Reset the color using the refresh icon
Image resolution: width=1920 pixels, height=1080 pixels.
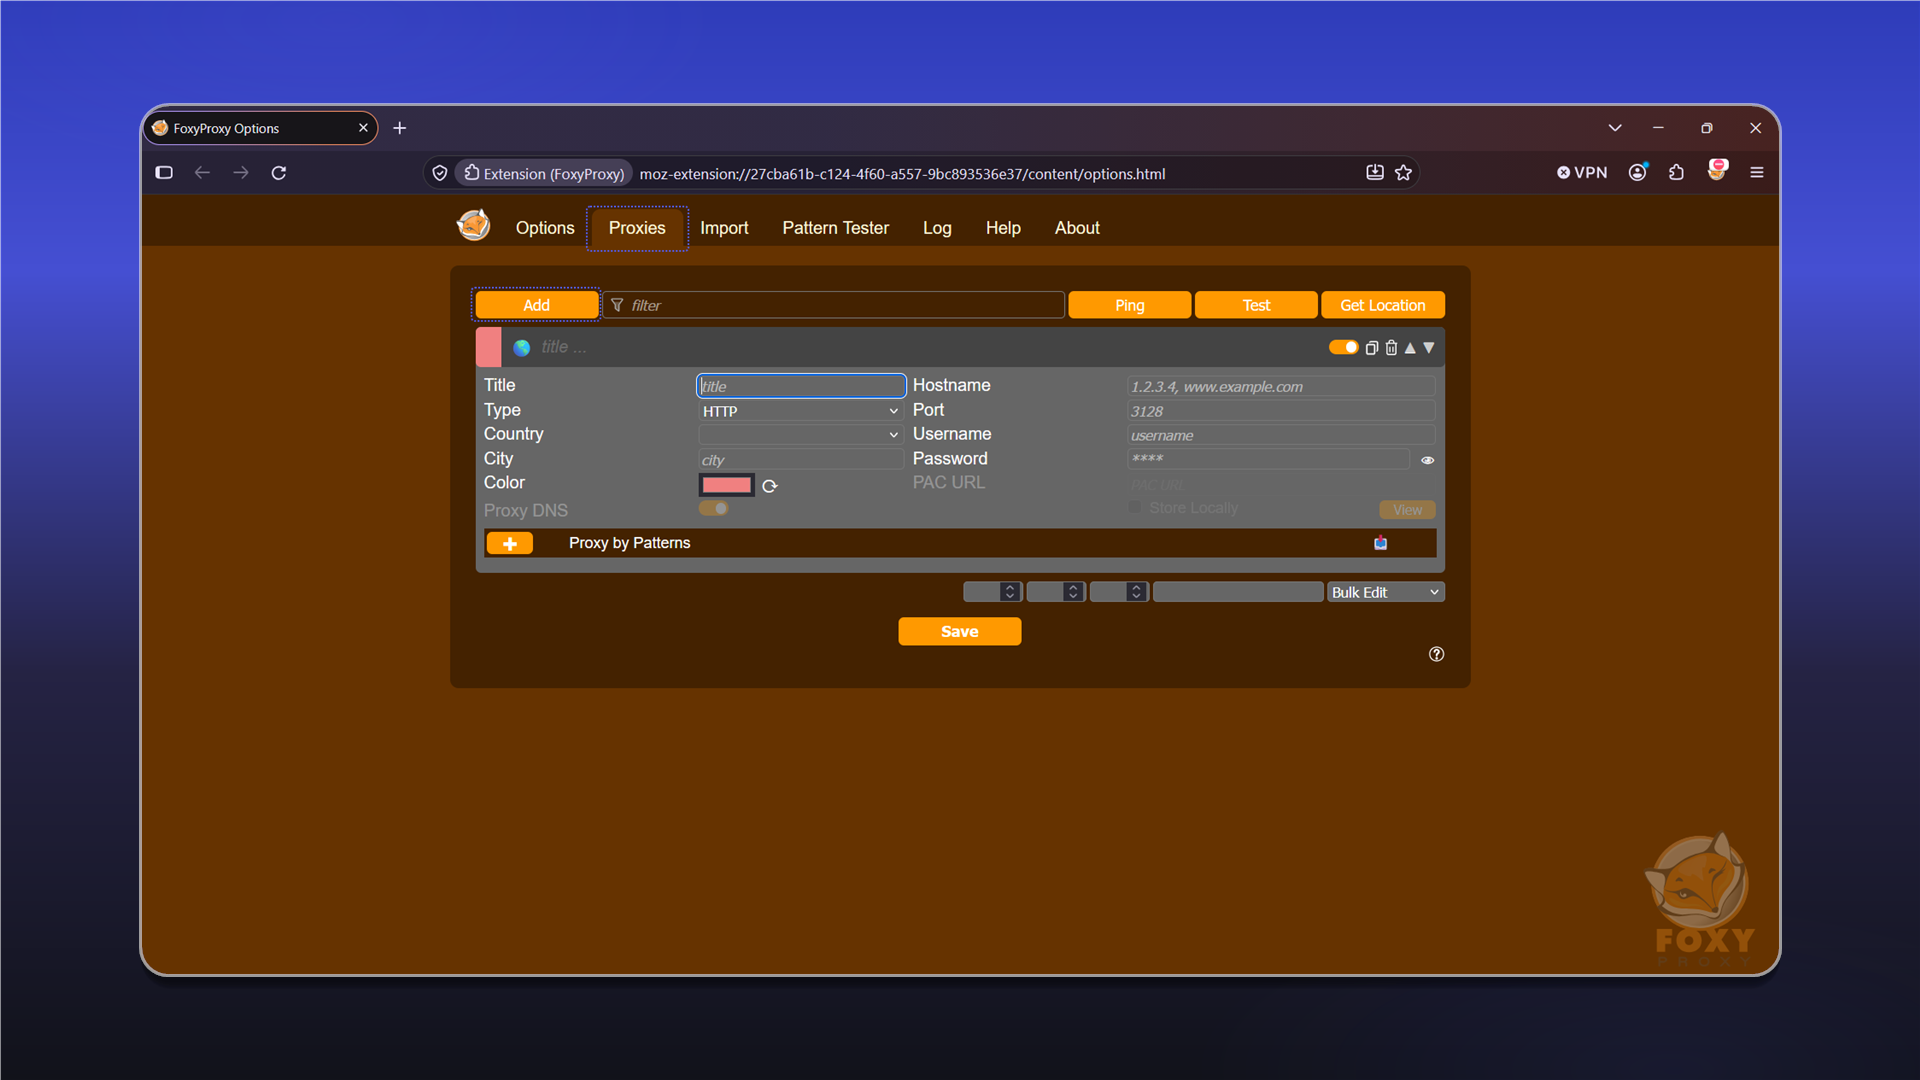tap(770, 486)
